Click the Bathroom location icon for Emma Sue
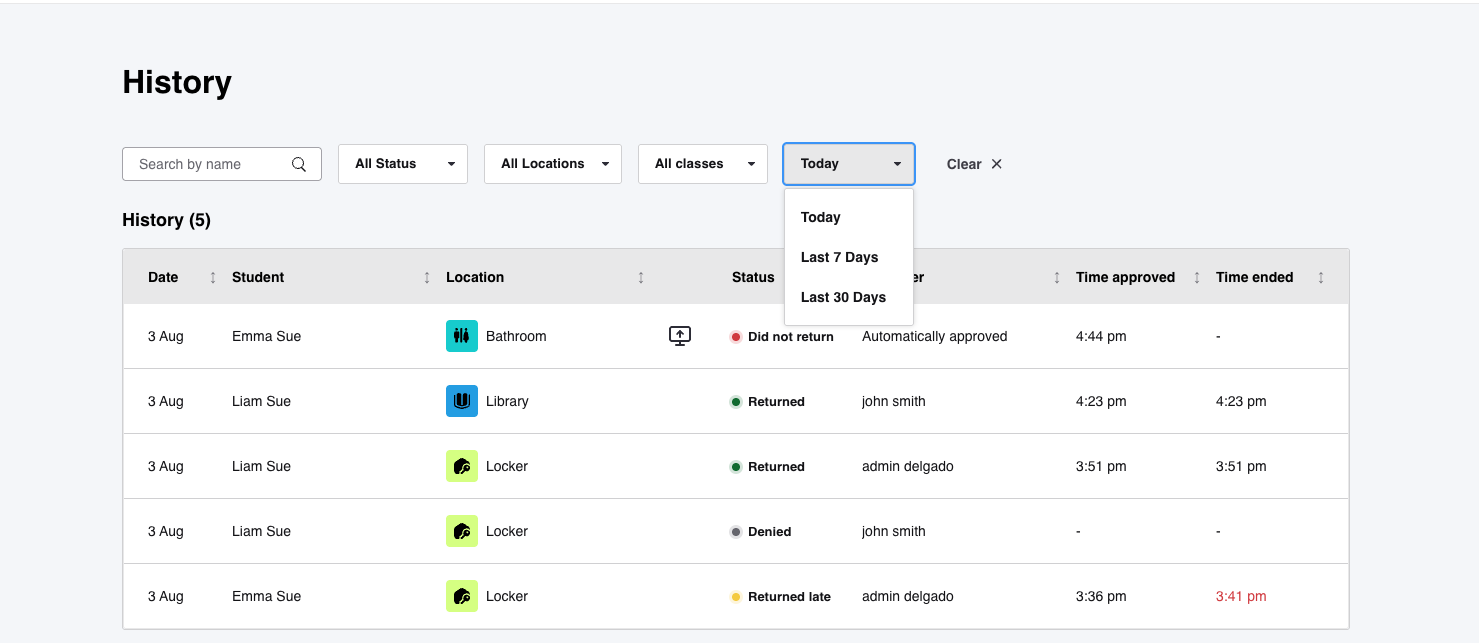Image resolution: width=1479 pixels, height=643 pixels. pos(462,336)
